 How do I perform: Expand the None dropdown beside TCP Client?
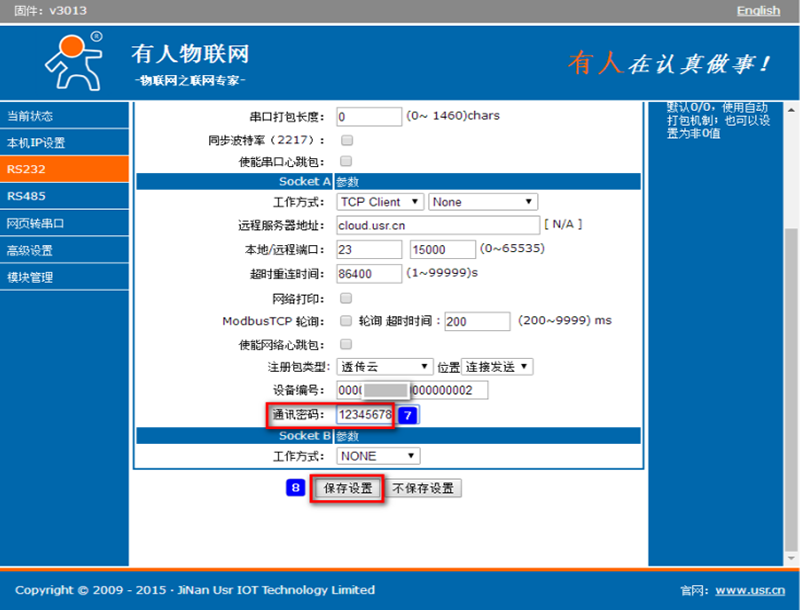click(483, 202)
